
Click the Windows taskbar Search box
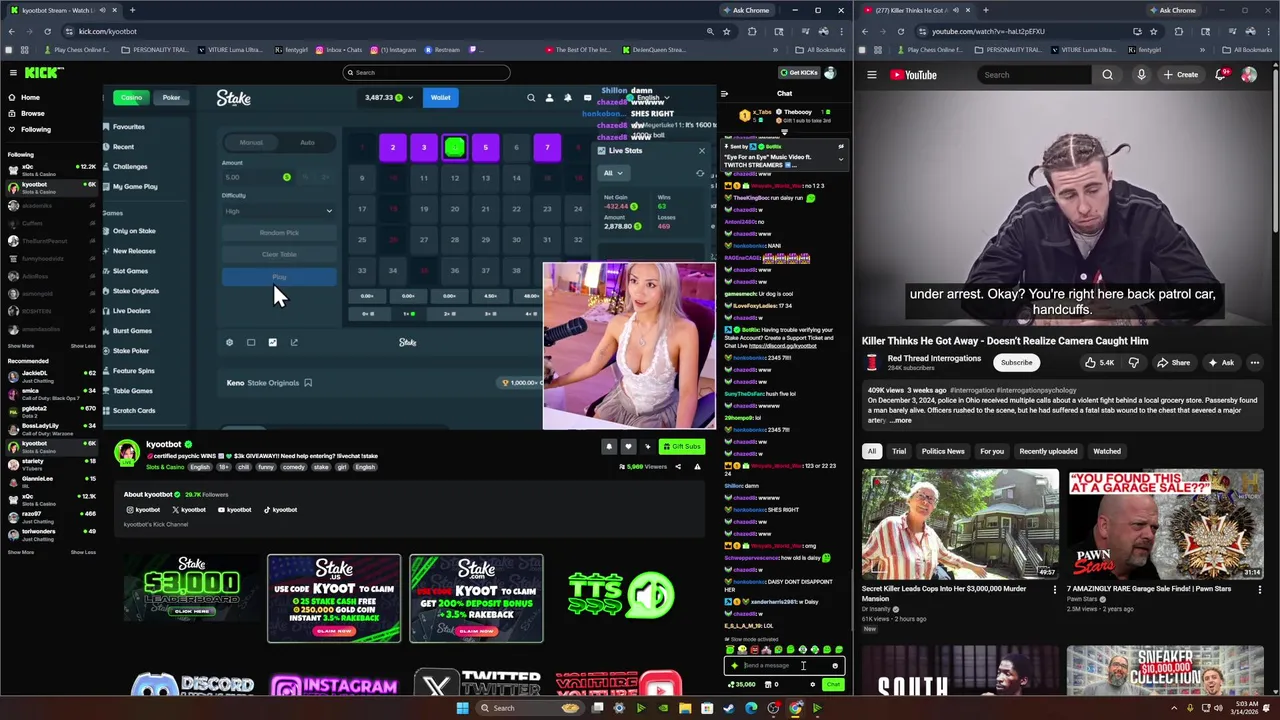528,708
